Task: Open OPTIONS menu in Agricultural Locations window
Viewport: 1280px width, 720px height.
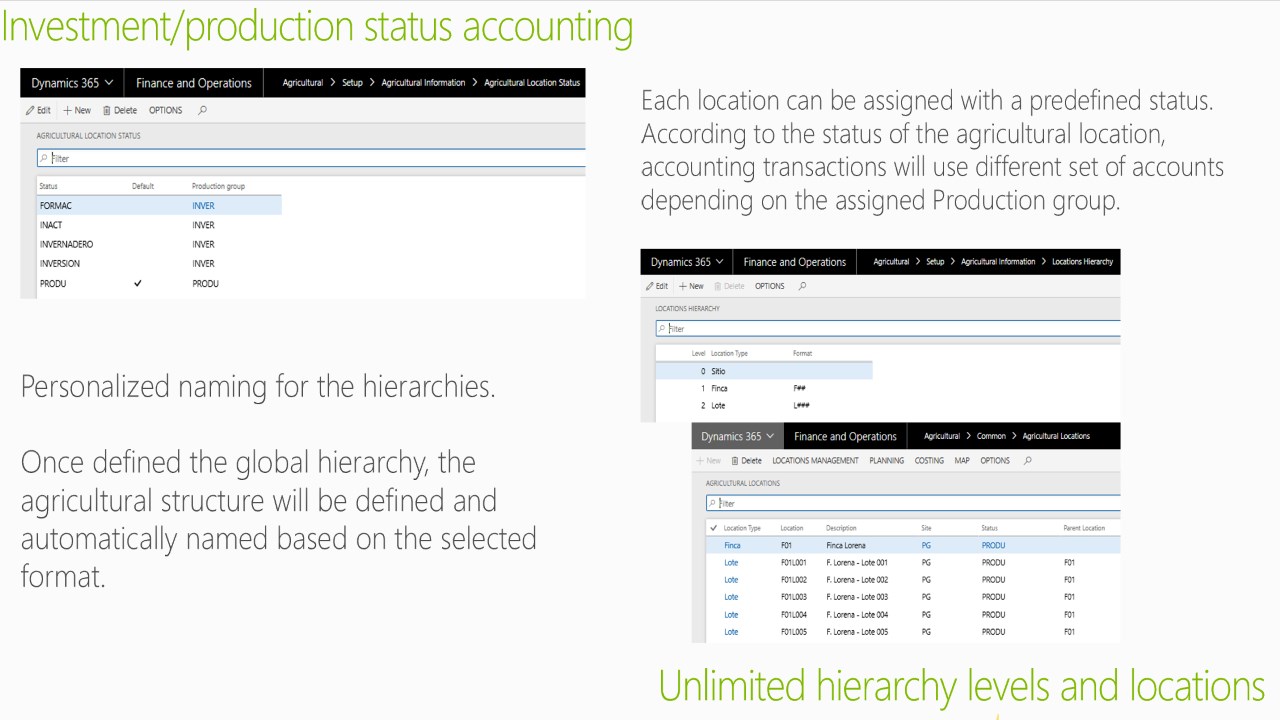Action: click(x=995, y=461)
